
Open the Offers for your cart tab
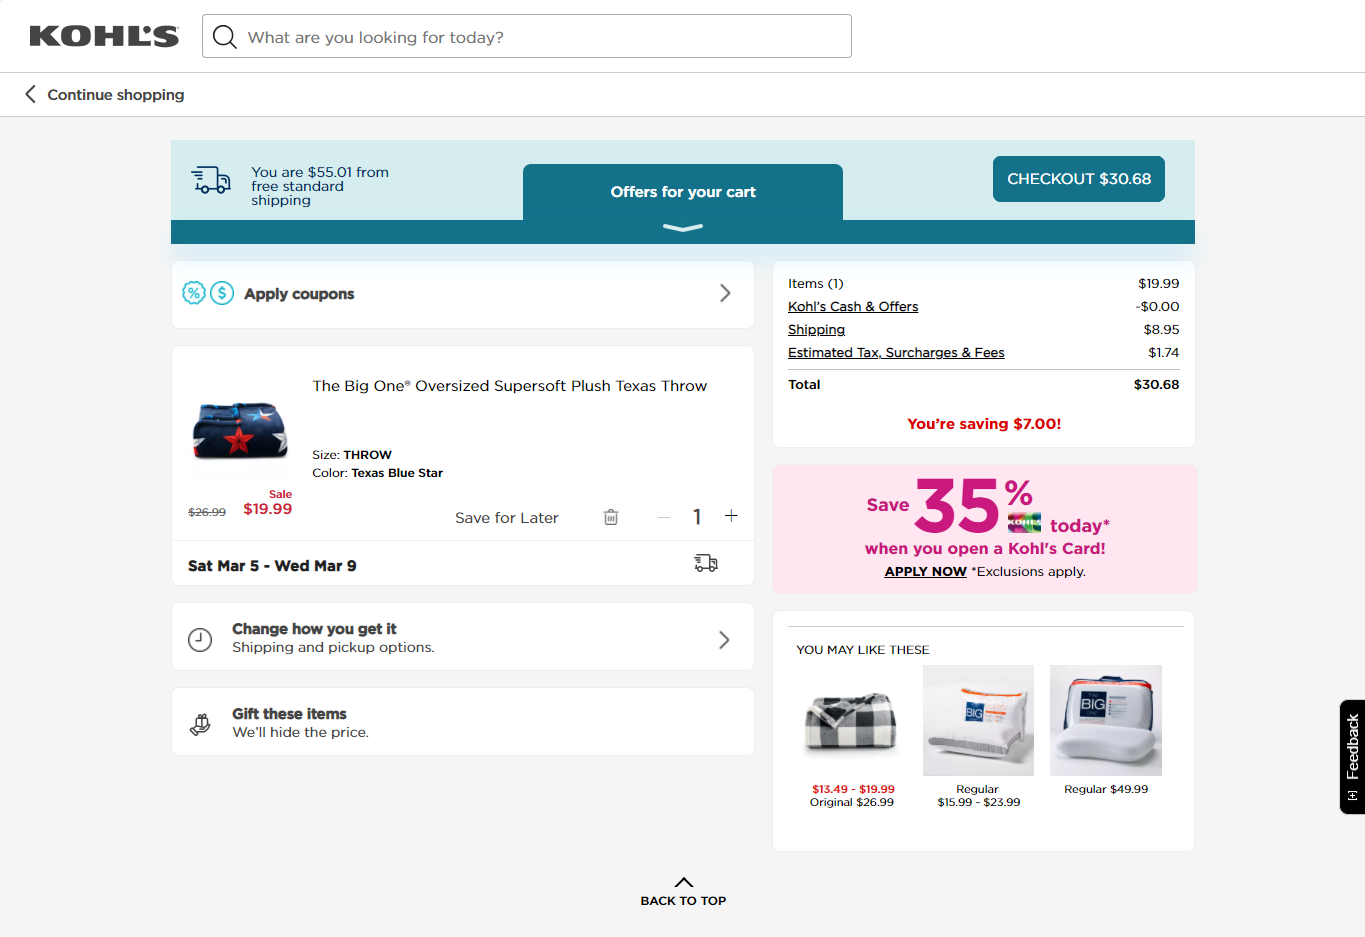(x=683, y=191)
